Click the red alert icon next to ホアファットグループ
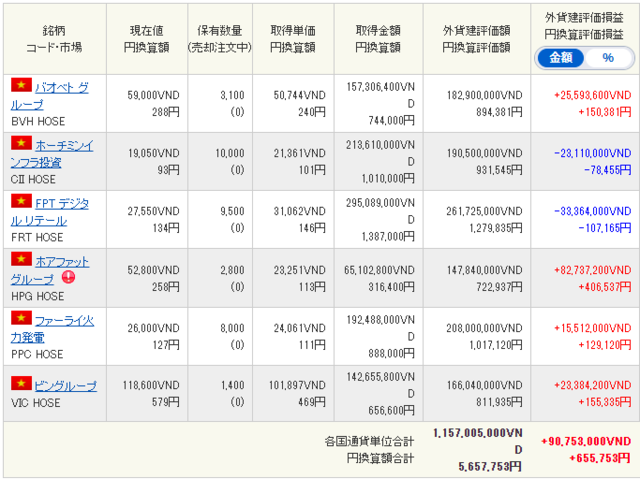 pos(68,278)
